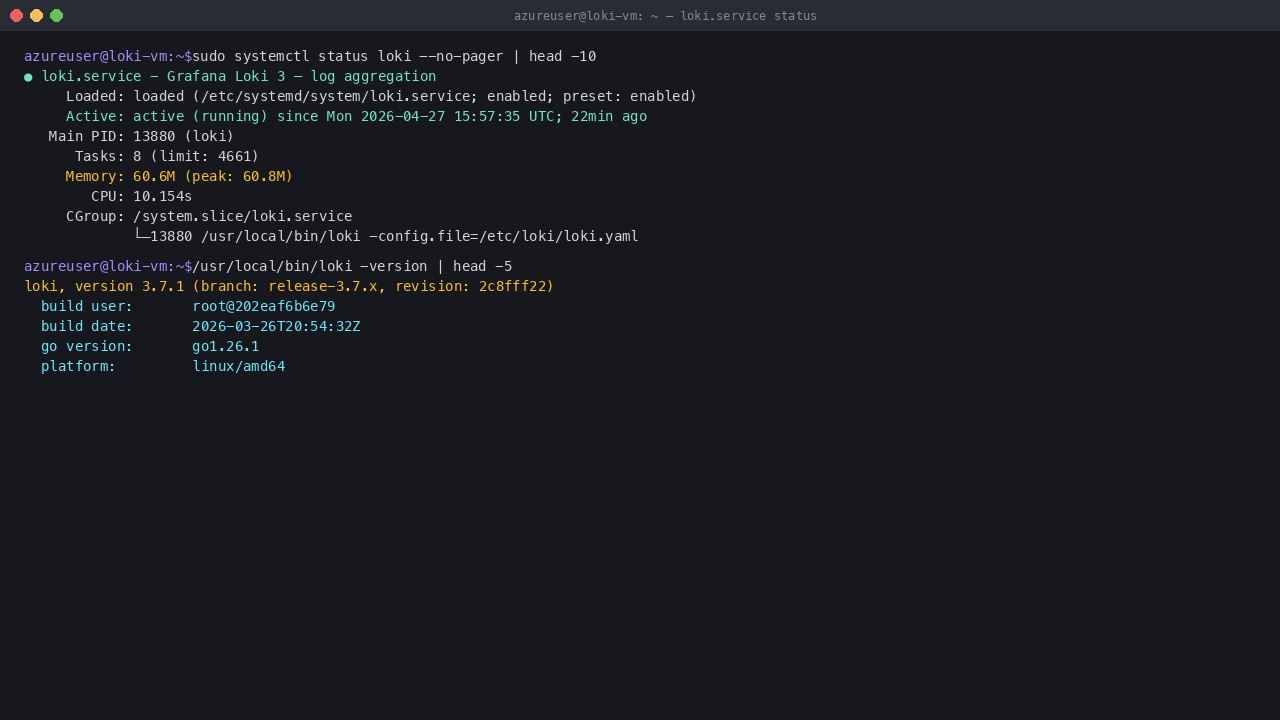Viewport: 1280px width, 720px height.
Task: Click the value '2026-03-26T20:54:32Z'
Action: pyautogui.click(x=276, y=326)
